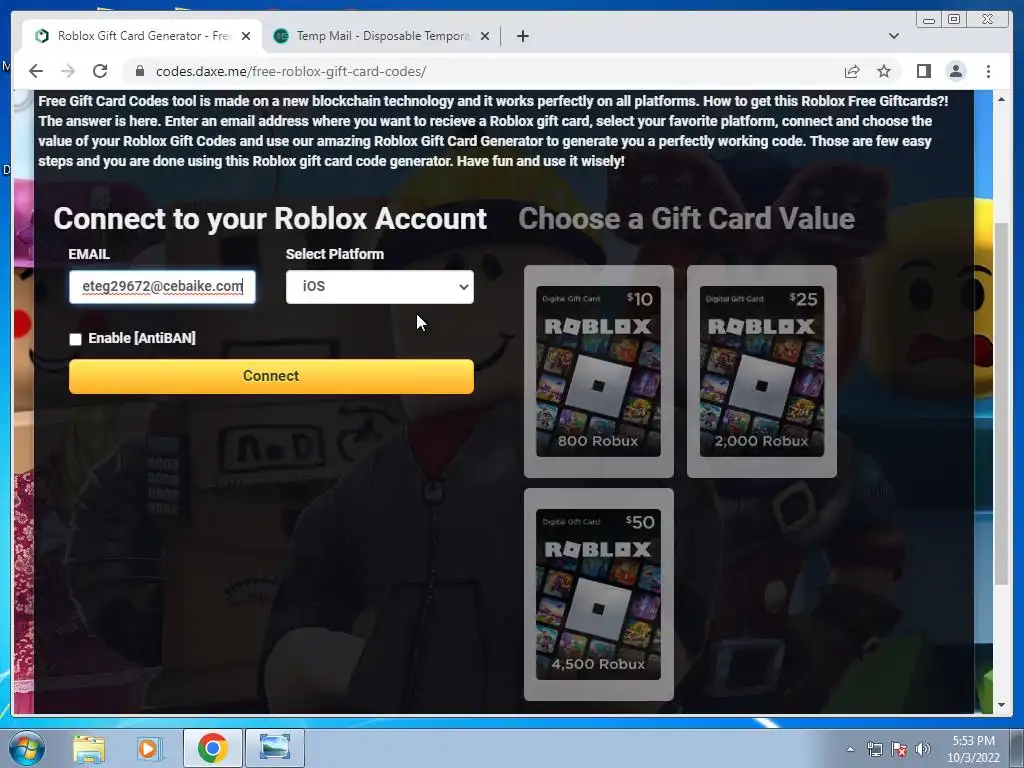Click the browser forward arrow
Viewport: 1024px width, 768px height.
(x=68, y=71)
